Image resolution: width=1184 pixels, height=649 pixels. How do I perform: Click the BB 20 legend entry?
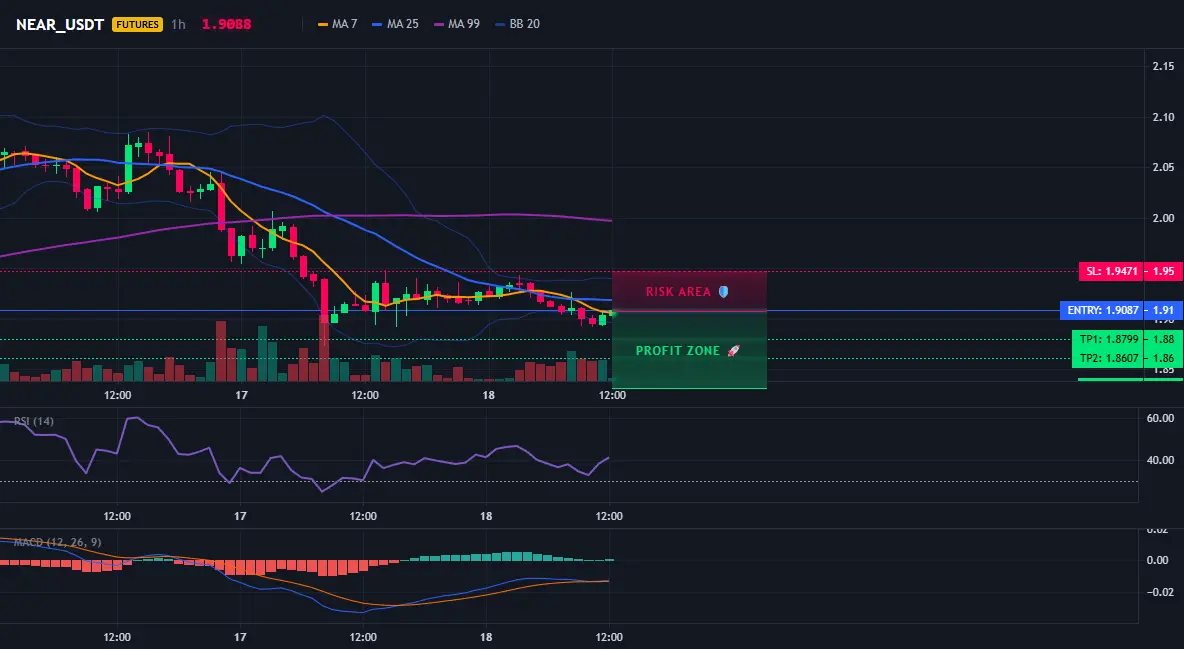click(517, 24)
